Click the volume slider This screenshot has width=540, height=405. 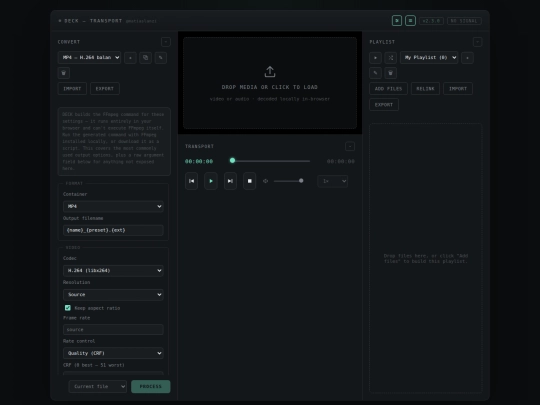(x=289, y=181)
